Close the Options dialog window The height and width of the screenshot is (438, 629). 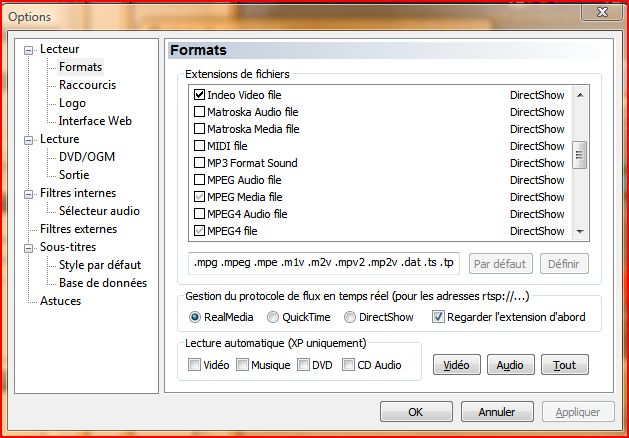pos(602,12)
